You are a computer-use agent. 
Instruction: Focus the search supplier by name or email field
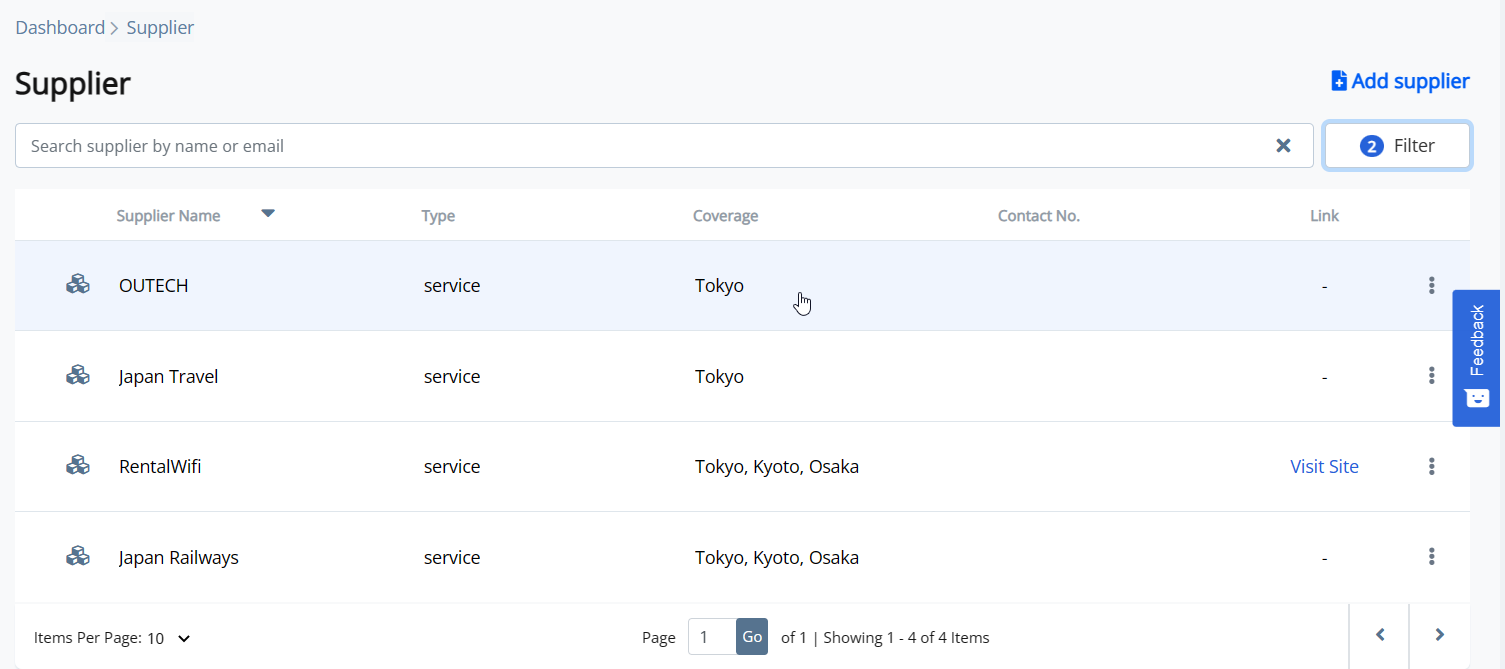pos(664,146)
